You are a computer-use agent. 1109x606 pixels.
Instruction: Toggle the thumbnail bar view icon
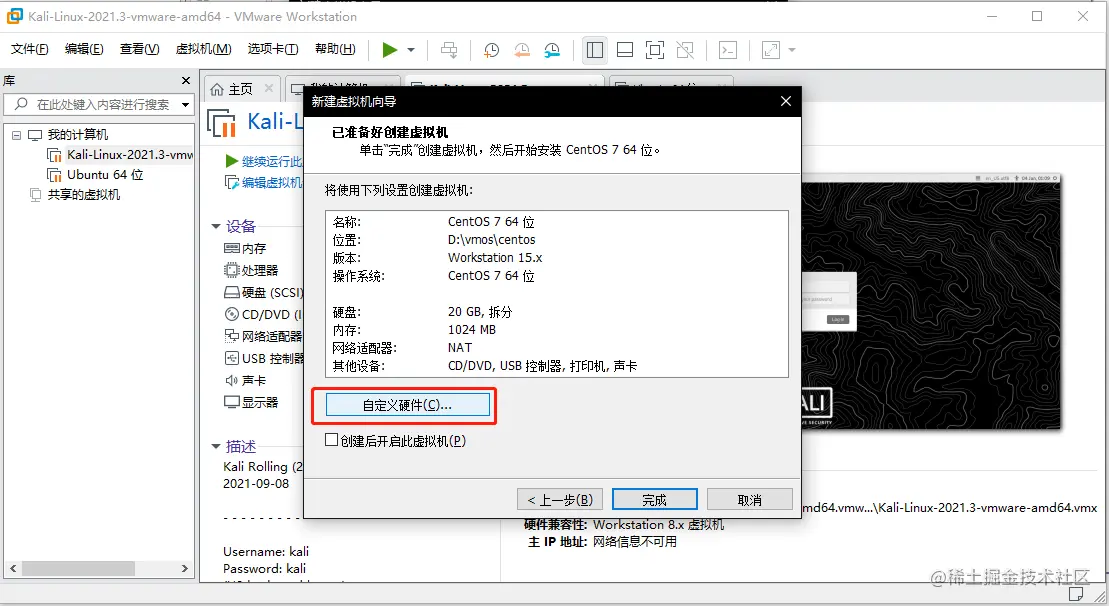point(625,49)
